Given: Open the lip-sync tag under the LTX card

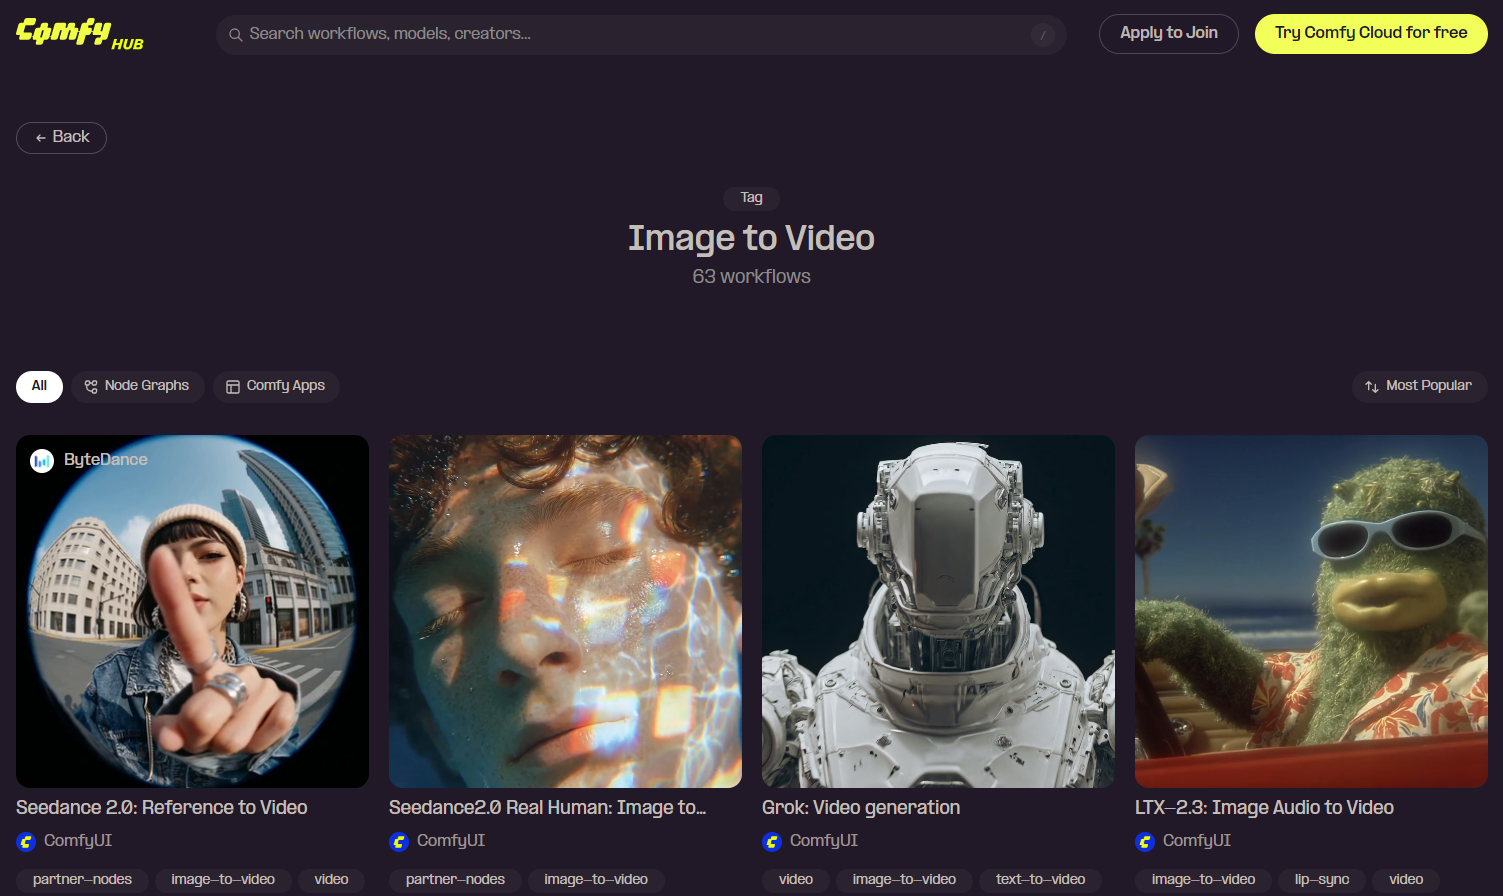Looking at the screenshot, I should 1322,880.
